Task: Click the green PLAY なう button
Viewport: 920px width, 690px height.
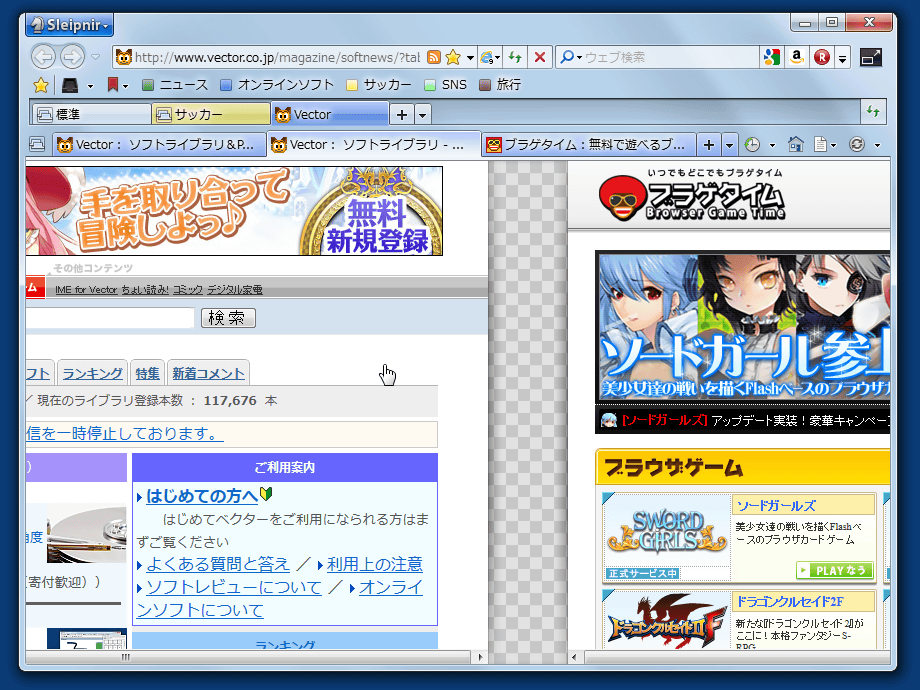Action: (x=834, y=570)
